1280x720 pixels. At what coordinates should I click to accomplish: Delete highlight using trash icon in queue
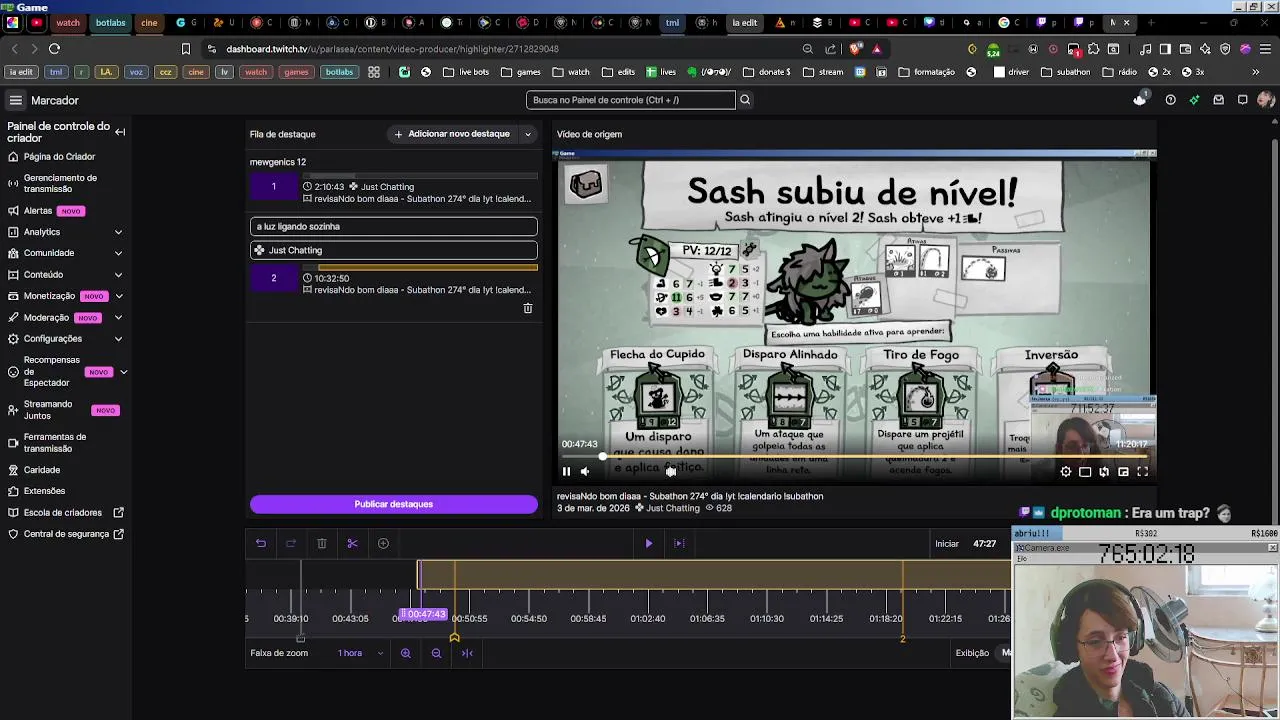tap(528, 308)
